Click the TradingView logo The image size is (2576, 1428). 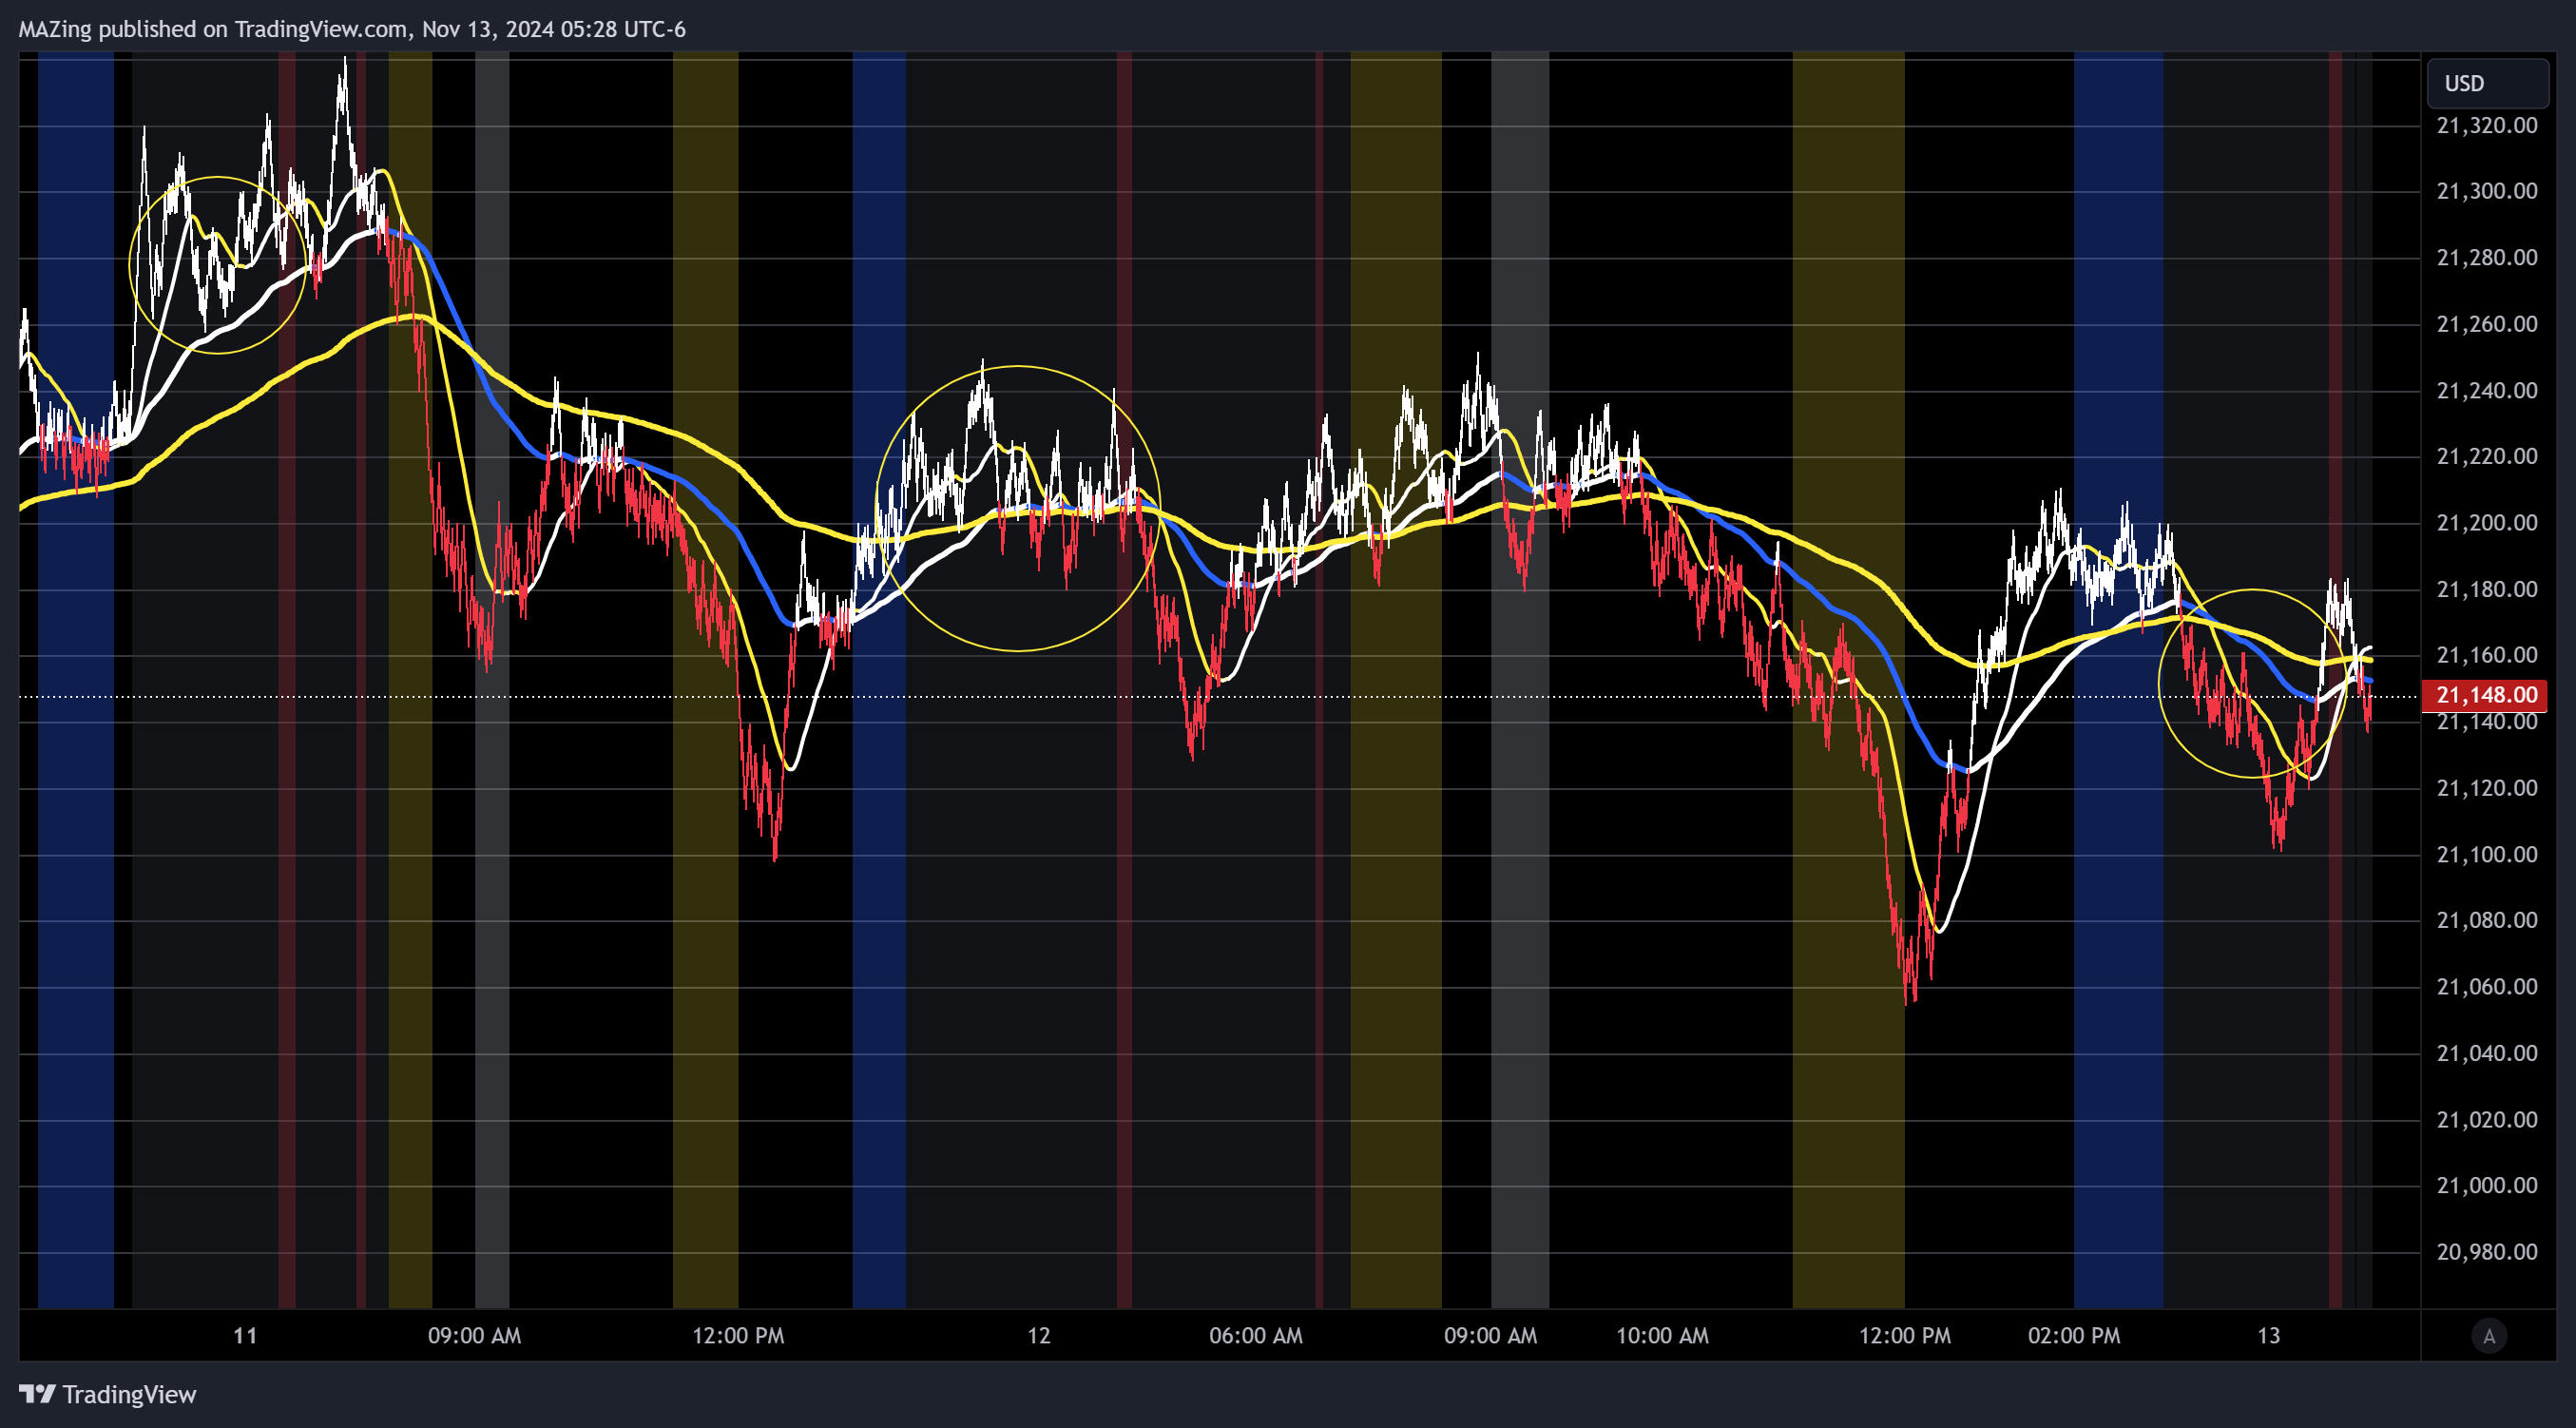point(108,1394)
